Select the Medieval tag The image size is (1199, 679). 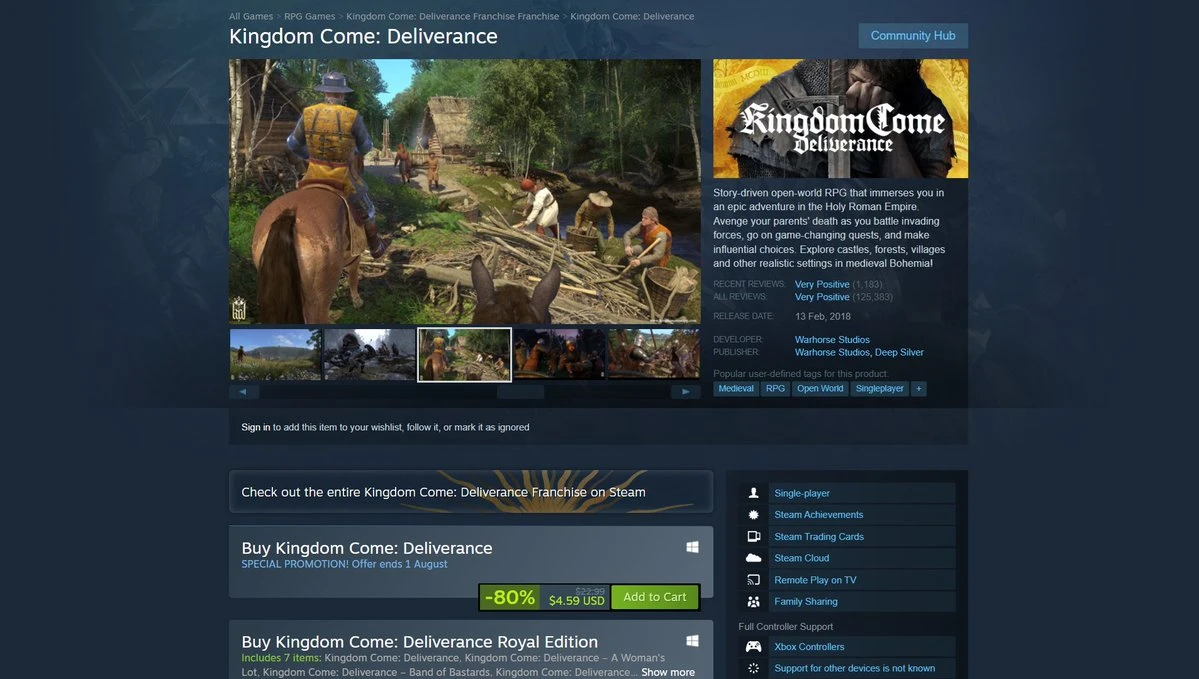pyautogui.click(x=736, y=388)
